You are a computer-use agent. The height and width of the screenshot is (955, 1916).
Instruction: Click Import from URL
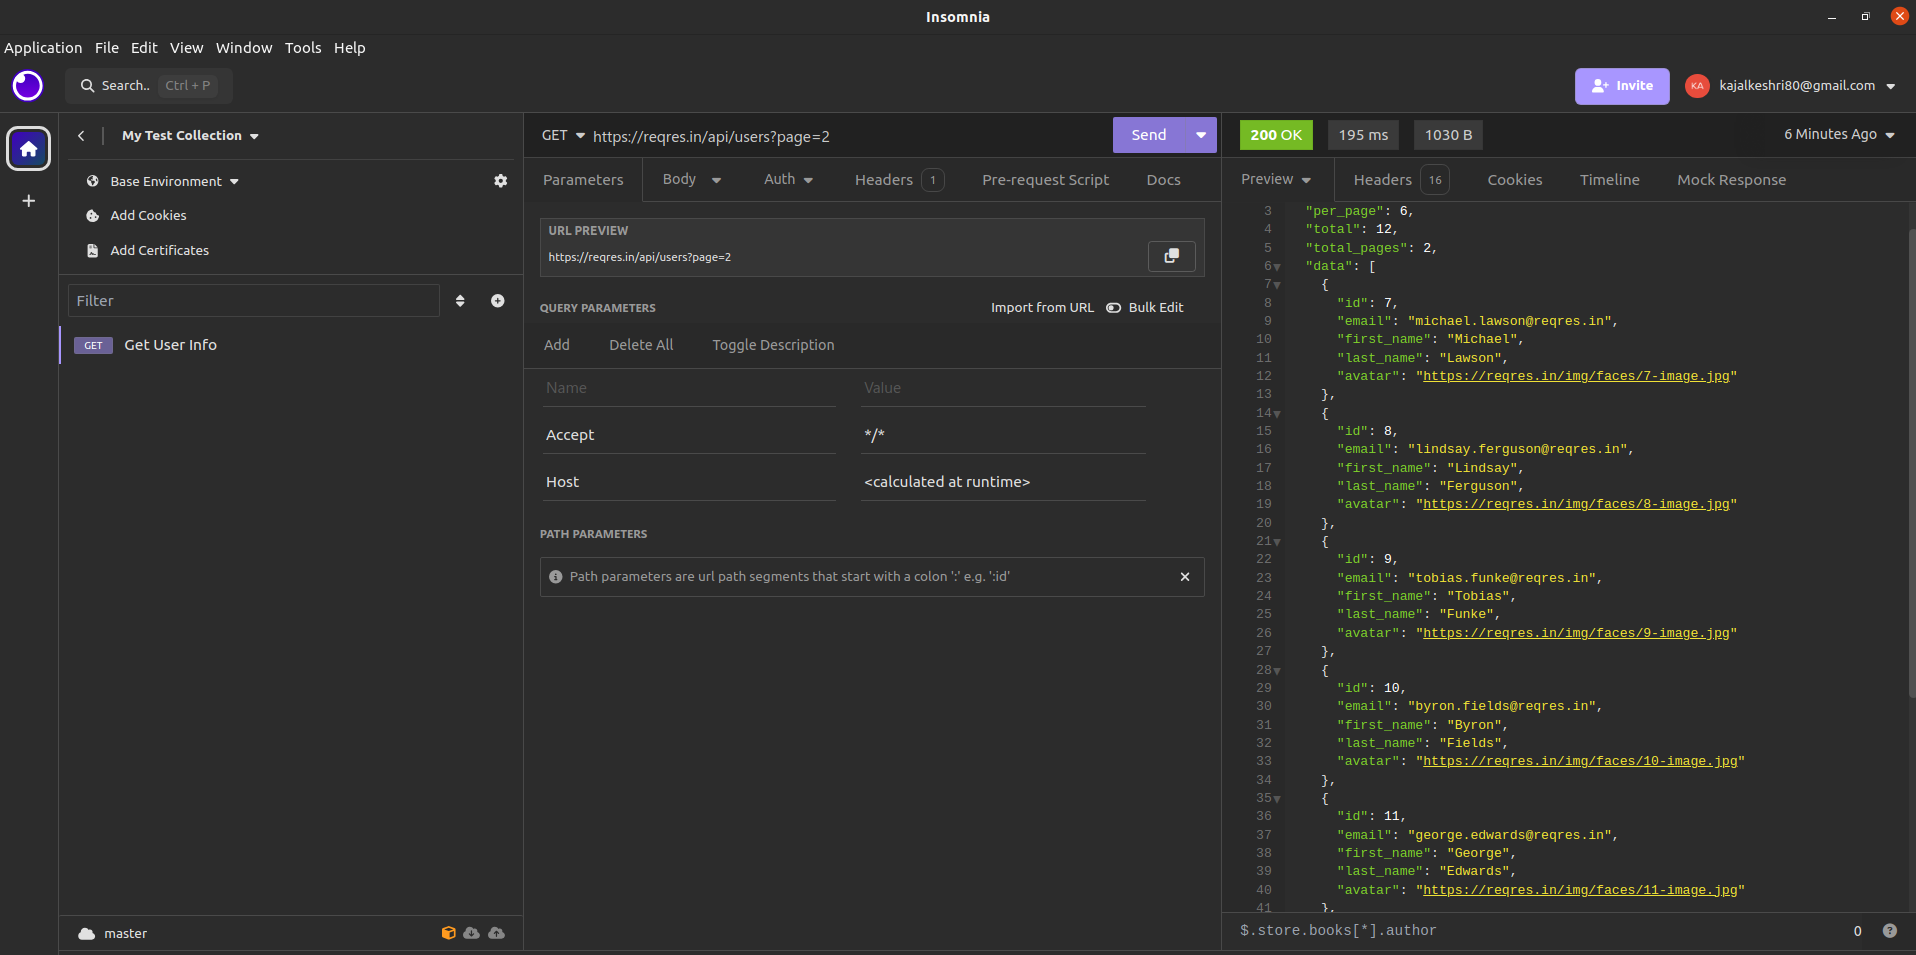pos(1041,308)
